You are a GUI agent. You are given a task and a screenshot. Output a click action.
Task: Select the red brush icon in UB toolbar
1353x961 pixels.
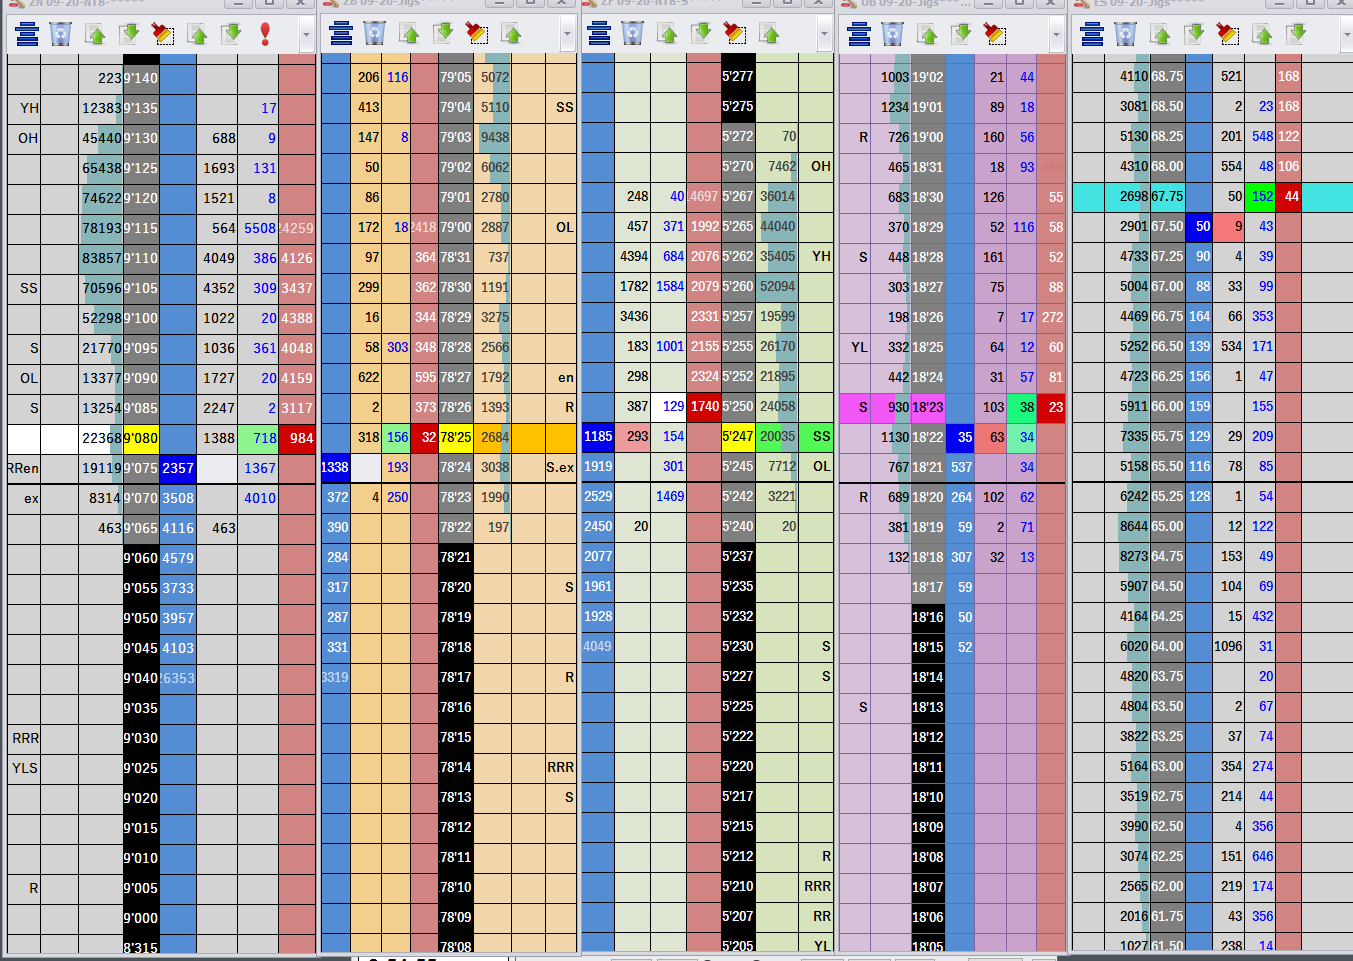click(995, 35)
